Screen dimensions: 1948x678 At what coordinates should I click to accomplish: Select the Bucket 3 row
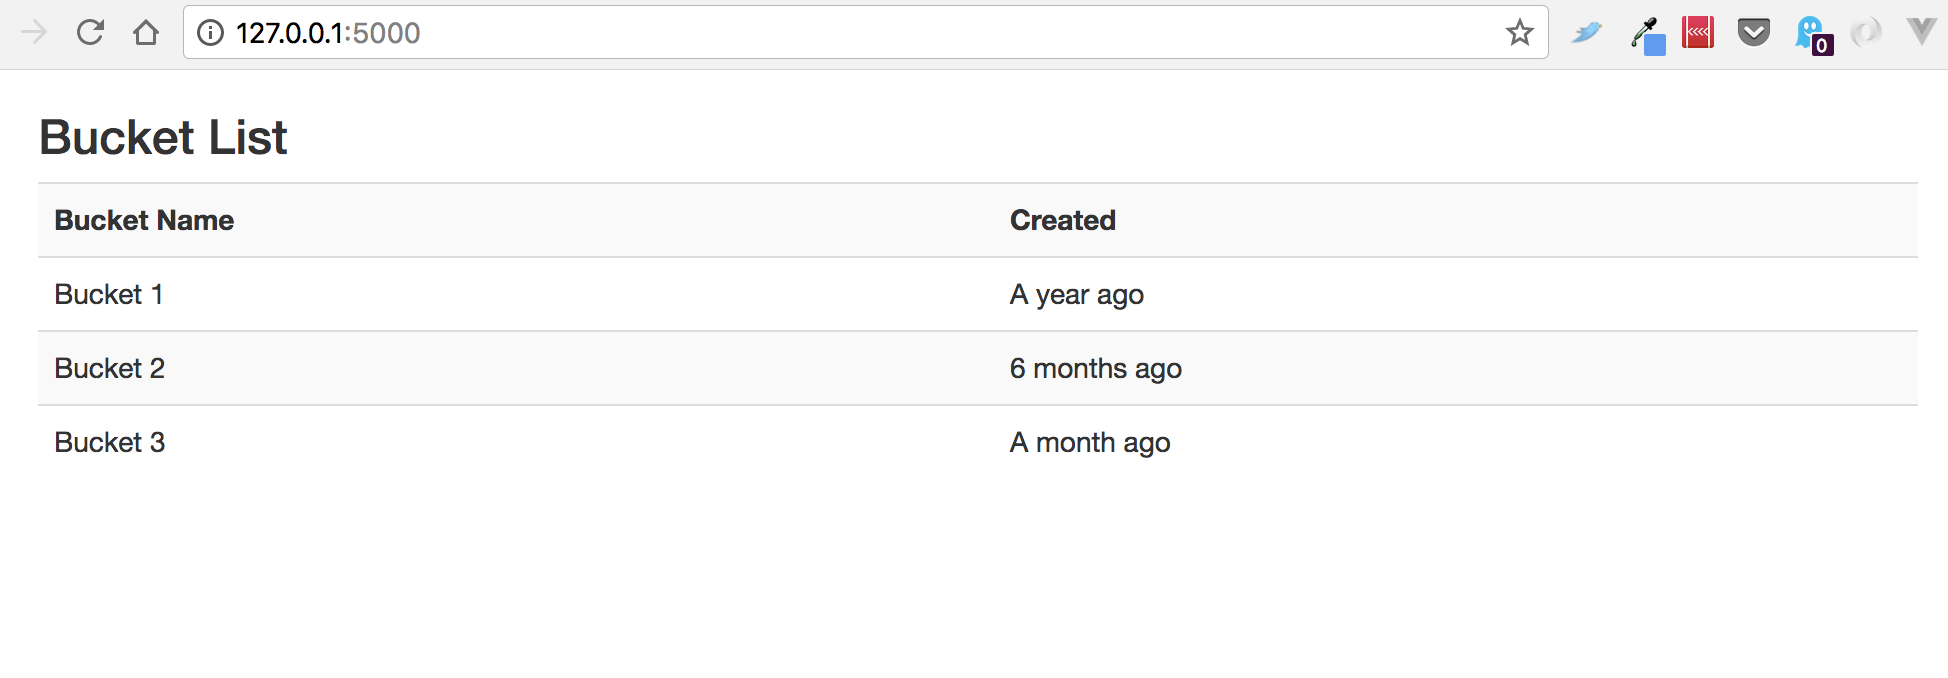[x=978, y=442]
